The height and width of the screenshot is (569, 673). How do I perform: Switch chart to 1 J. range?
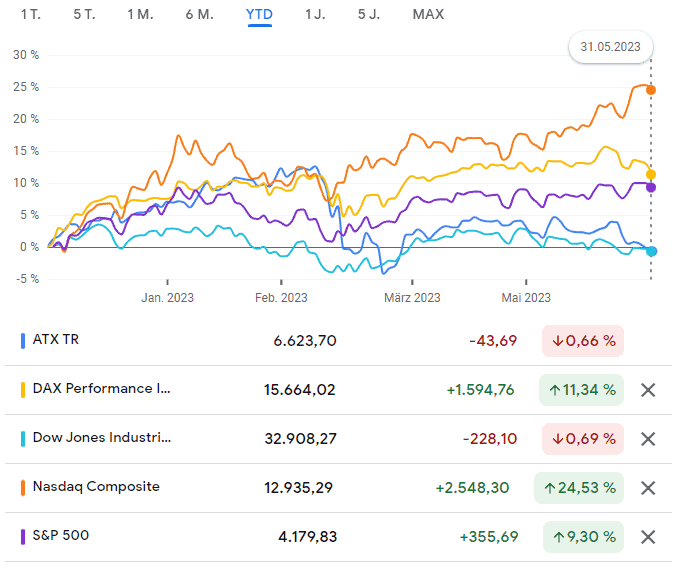coord(315,15)
